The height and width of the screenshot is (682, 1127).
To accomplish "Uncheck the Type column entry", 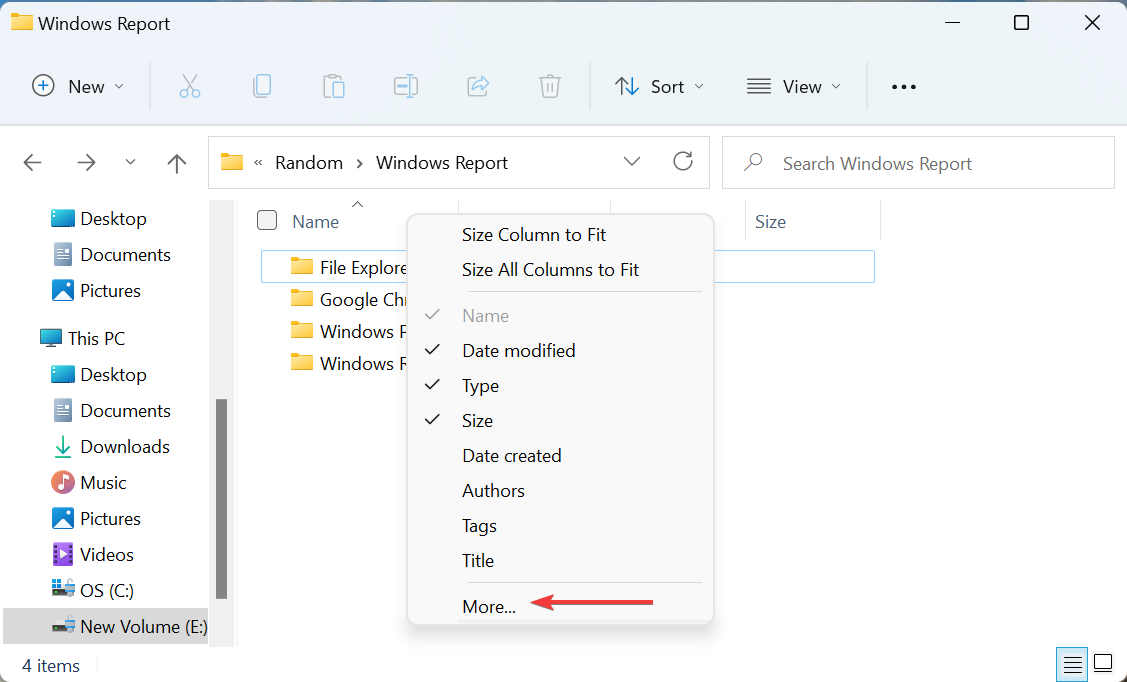I will point(480,385).
